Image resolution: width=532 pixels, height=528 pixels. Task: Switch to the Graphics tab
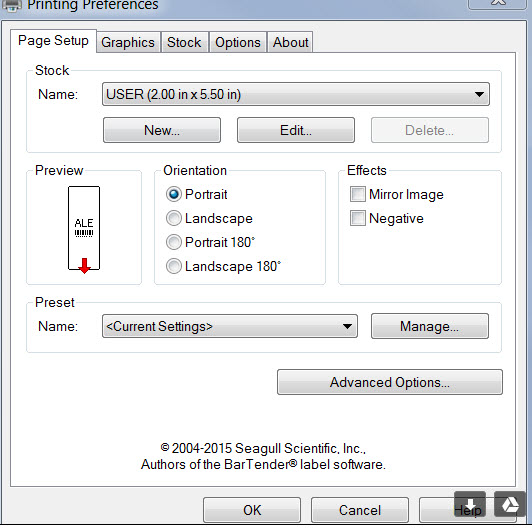(128, 42)
